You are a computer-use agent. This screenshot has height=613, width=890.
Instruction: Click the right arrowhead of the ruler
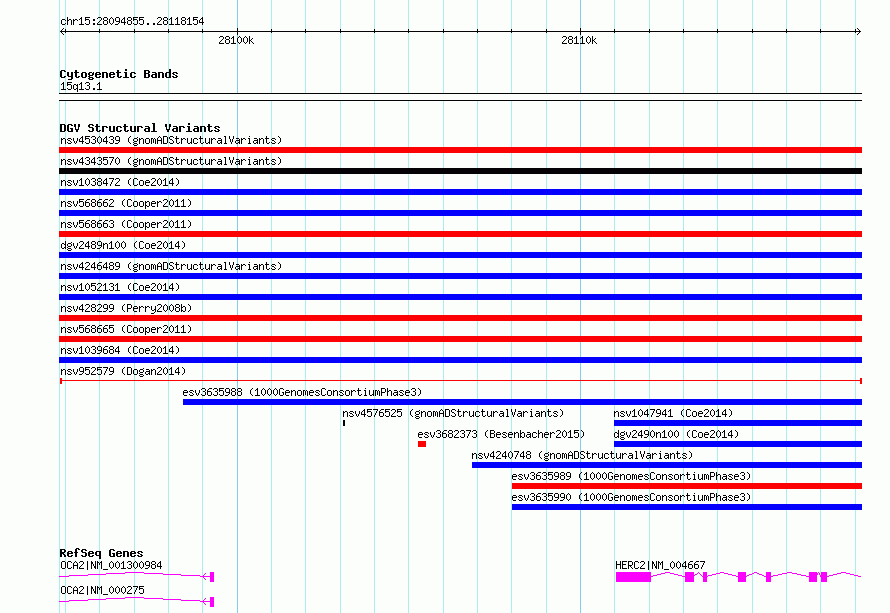[x=859, y=31]
